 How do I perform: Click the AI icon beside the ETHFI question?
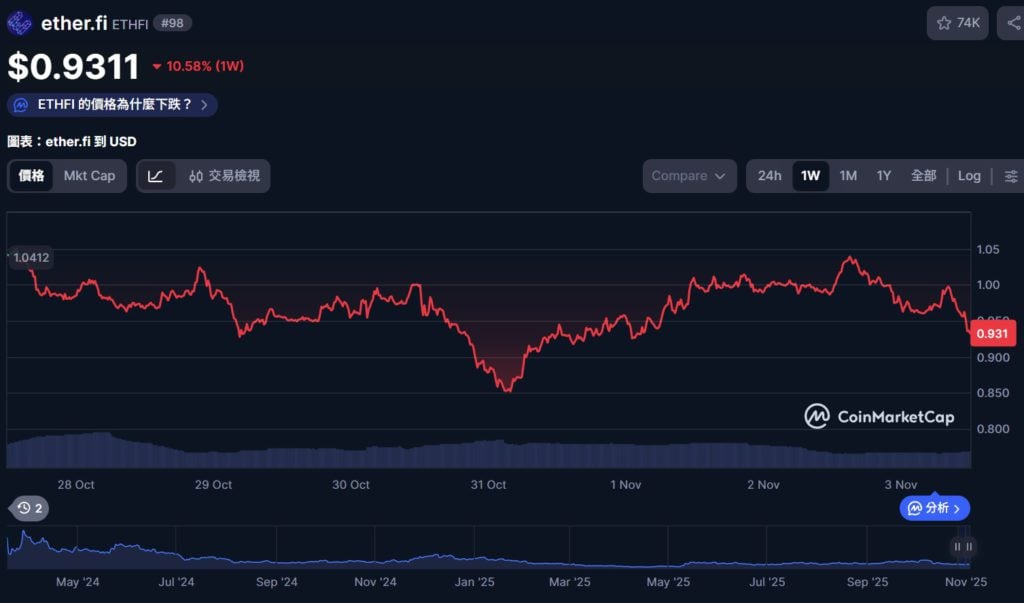tap(22, 105)
